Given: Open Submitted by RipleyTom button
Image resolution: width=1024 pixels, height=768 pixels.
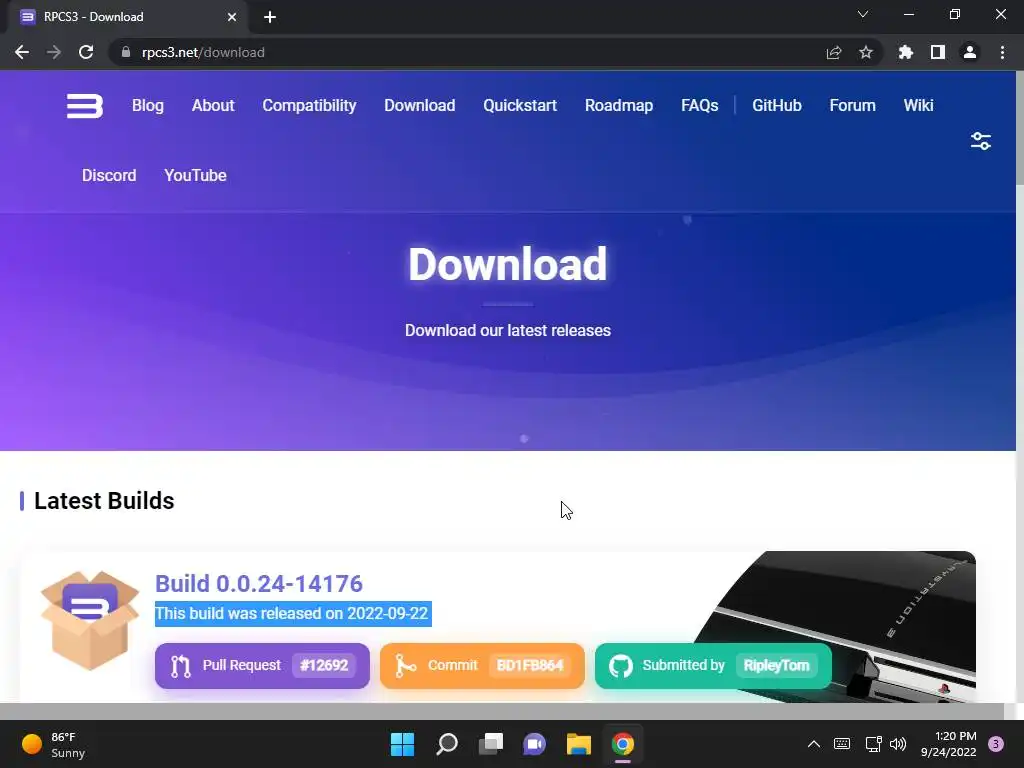Looking at the screenshot, I should pyautogui.click(x=713, y=665).
